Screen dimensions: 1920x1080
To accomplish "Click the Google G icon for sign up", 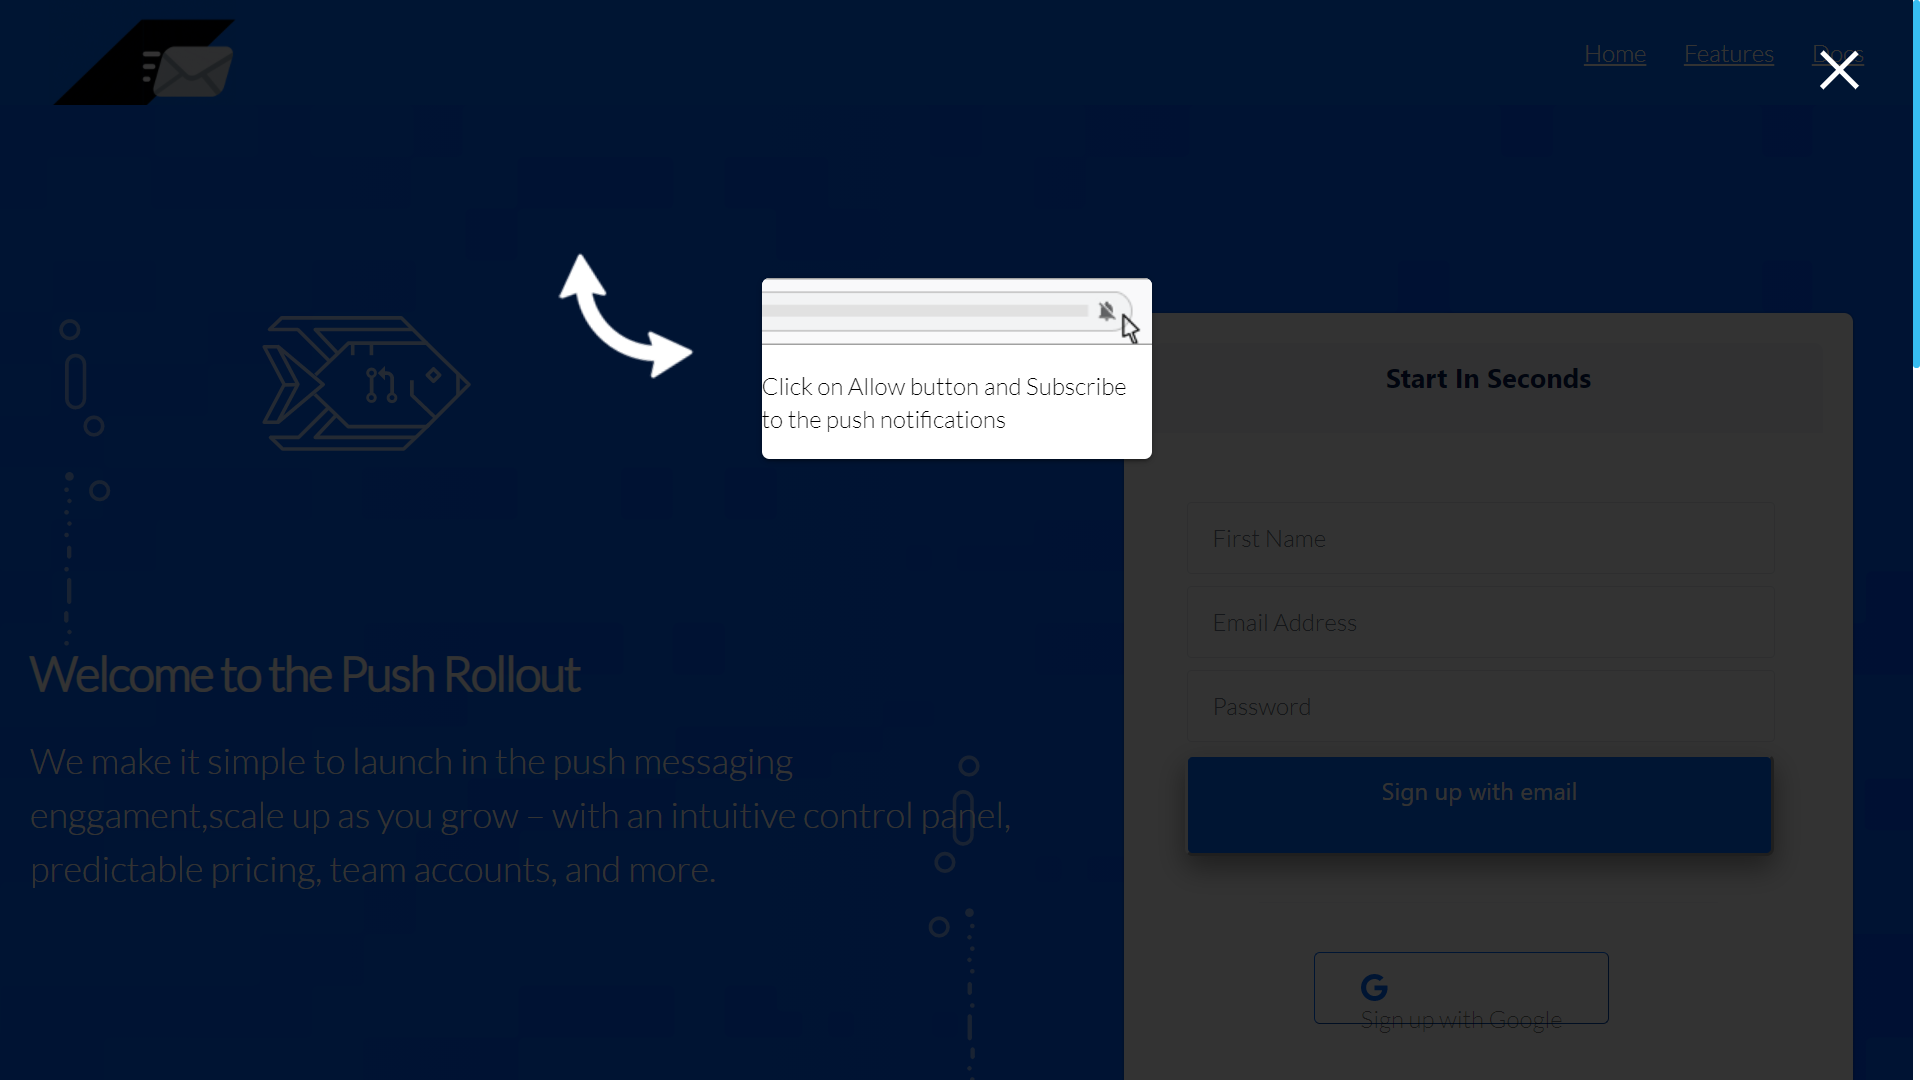I will tap(1374, 986).
